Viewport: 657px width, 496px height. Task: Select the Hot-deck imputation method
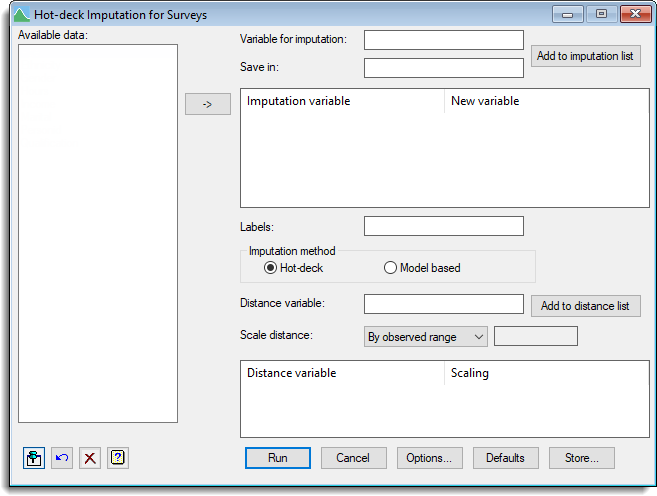(270, 268)
